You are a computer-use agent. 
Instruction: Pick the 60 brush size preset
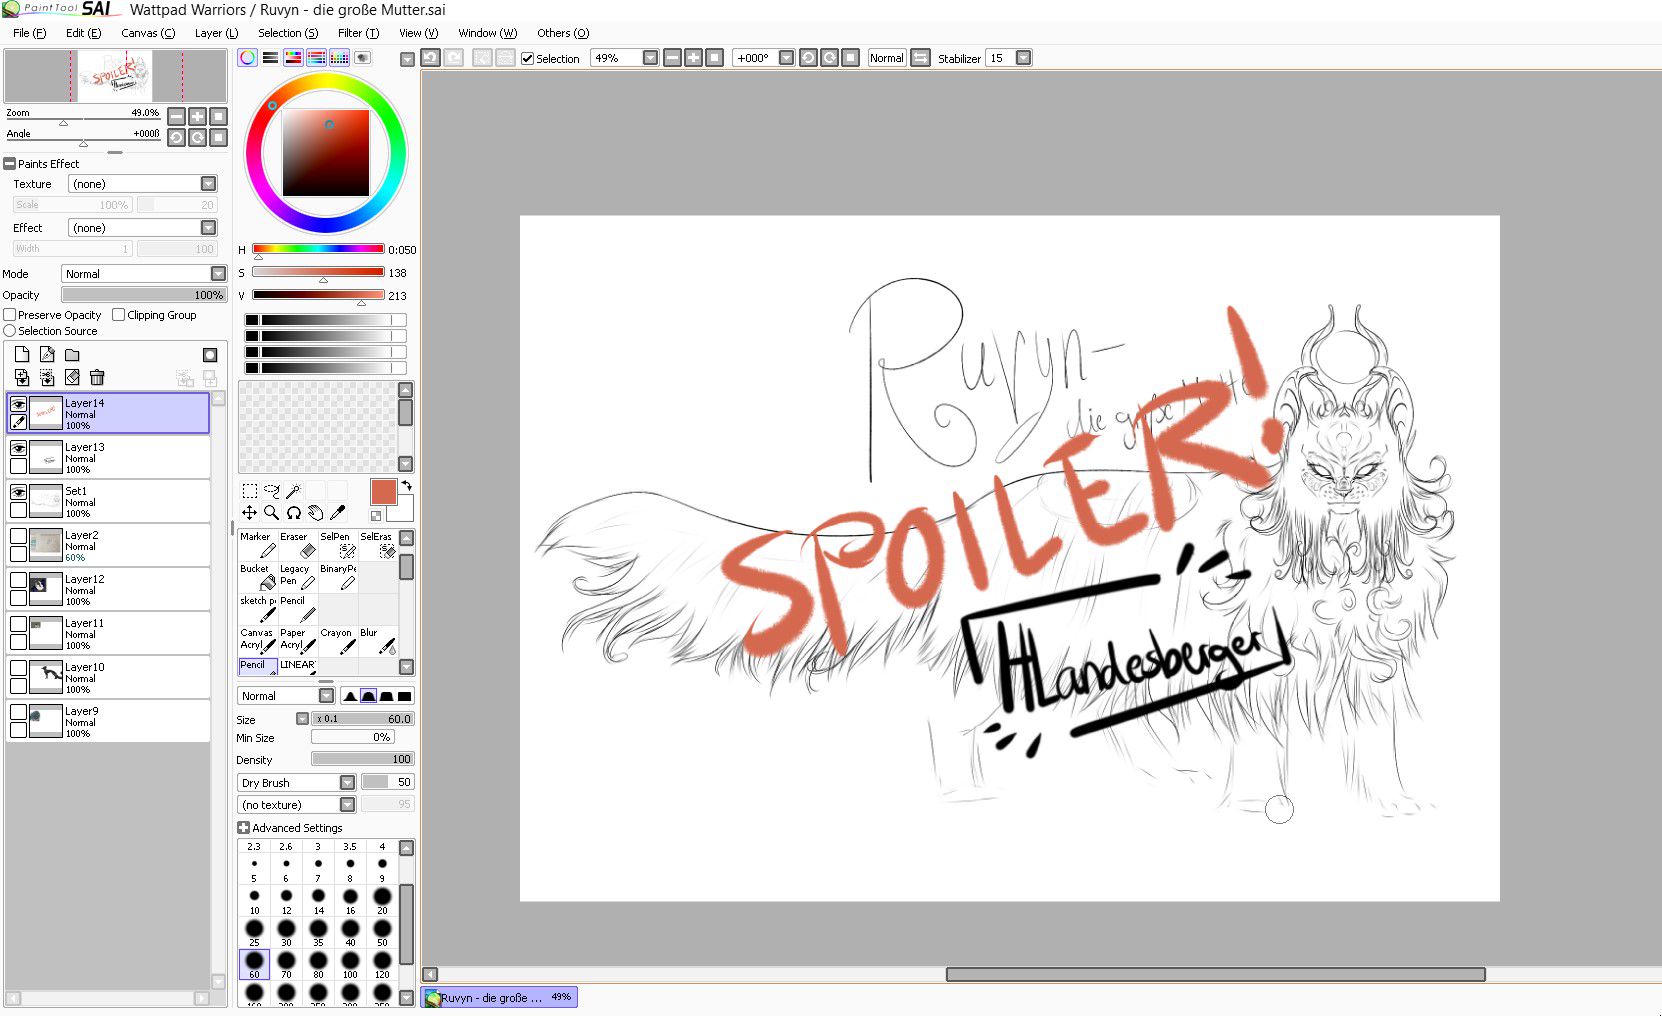(x=254, y=965)
